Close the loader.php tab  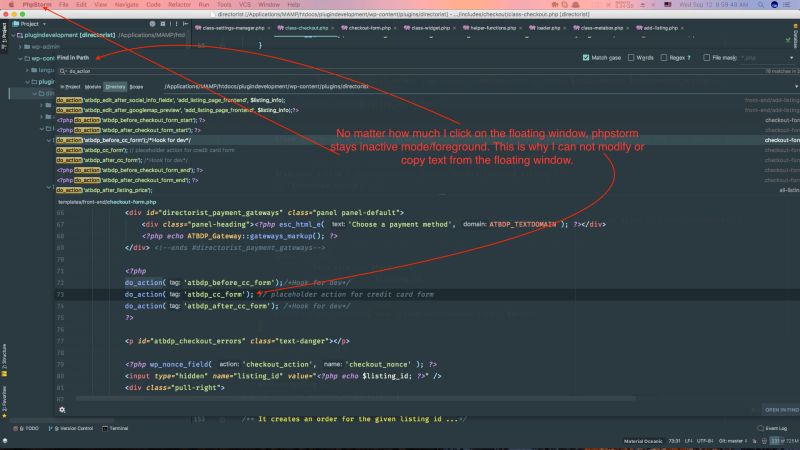[565, 28]
